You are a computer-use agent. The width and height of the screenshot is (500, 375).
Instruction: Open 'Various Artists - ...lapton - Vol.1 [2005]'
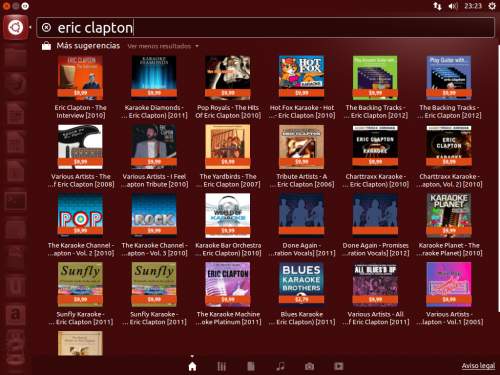[x=449, y=294]
